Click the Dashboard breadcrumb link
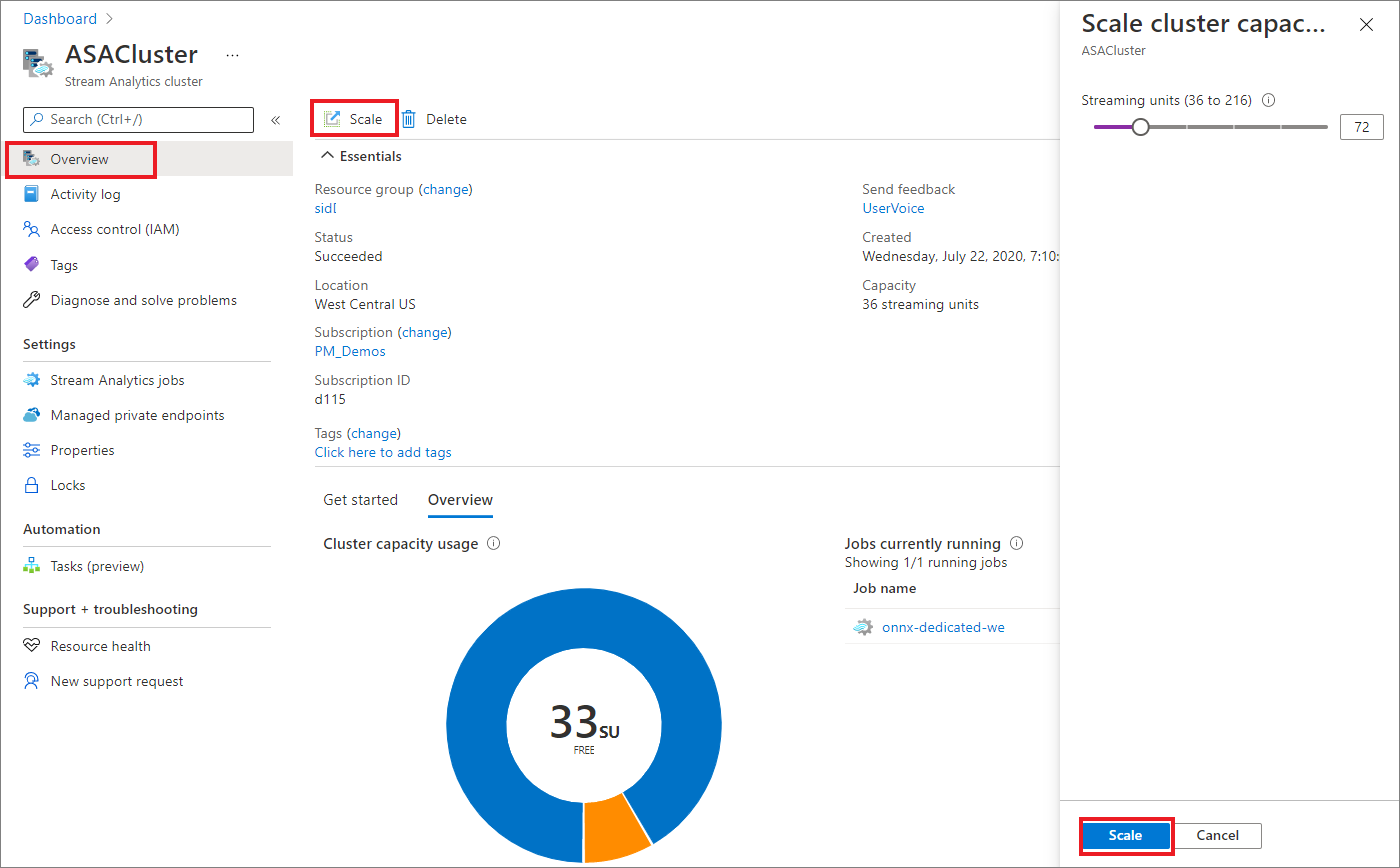 60,19
